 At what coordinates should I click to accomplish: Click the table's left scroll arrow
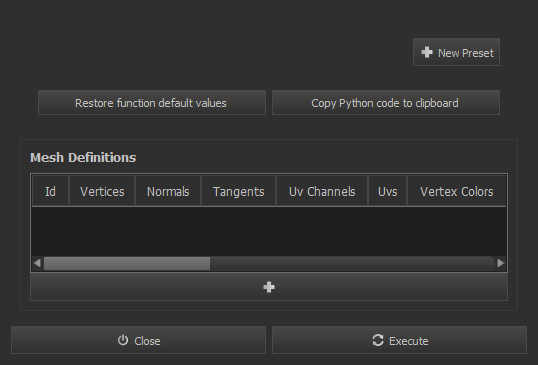[x=37, y=263]
